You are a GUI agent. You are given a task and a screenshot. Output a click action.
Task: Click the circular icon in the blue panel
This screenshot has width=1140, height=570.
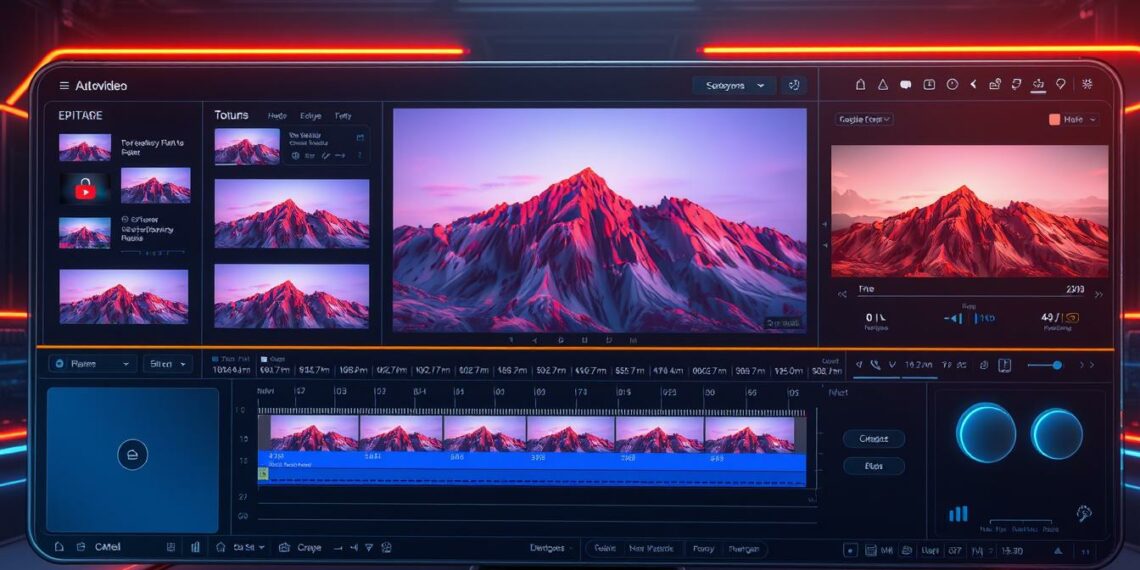click(132, 454)
